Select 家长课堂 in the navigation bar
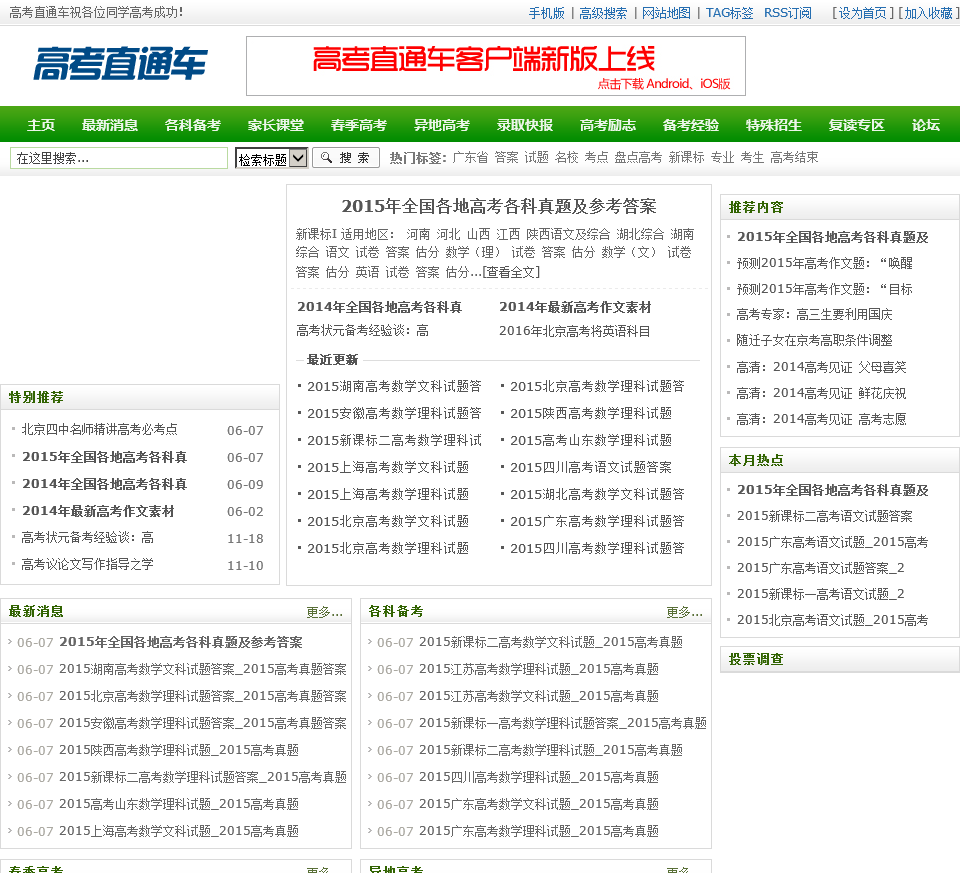 [276, 125]
